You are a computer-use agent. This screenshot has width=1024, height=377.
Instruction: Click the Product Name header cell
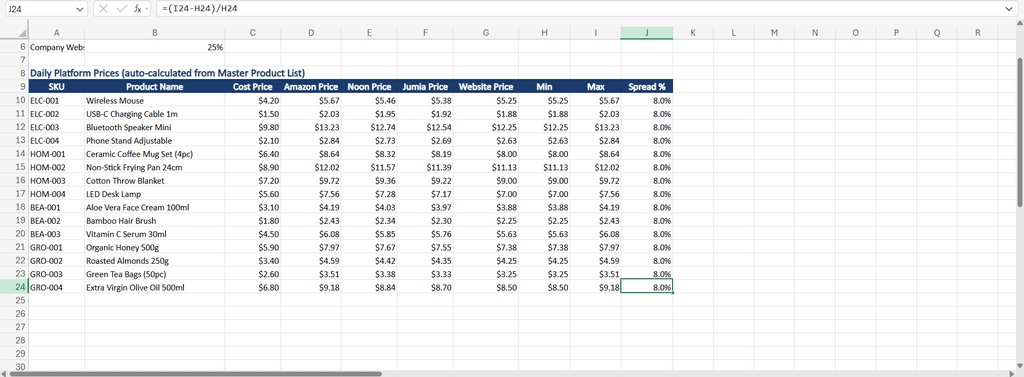pyautogui.click(x=155, y=87)
